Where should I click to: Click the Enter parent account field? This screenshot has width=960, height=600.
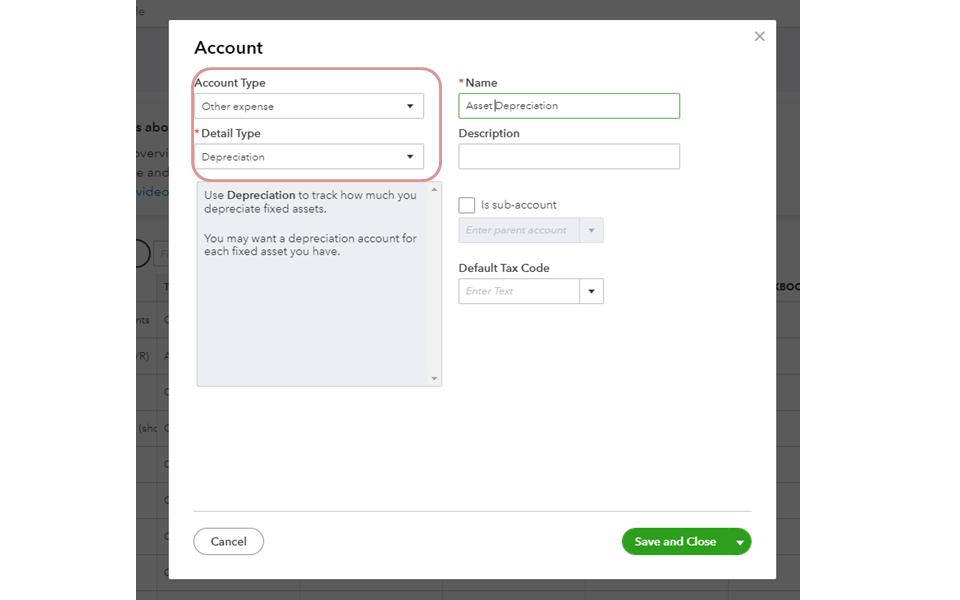(x=518, y=231)
